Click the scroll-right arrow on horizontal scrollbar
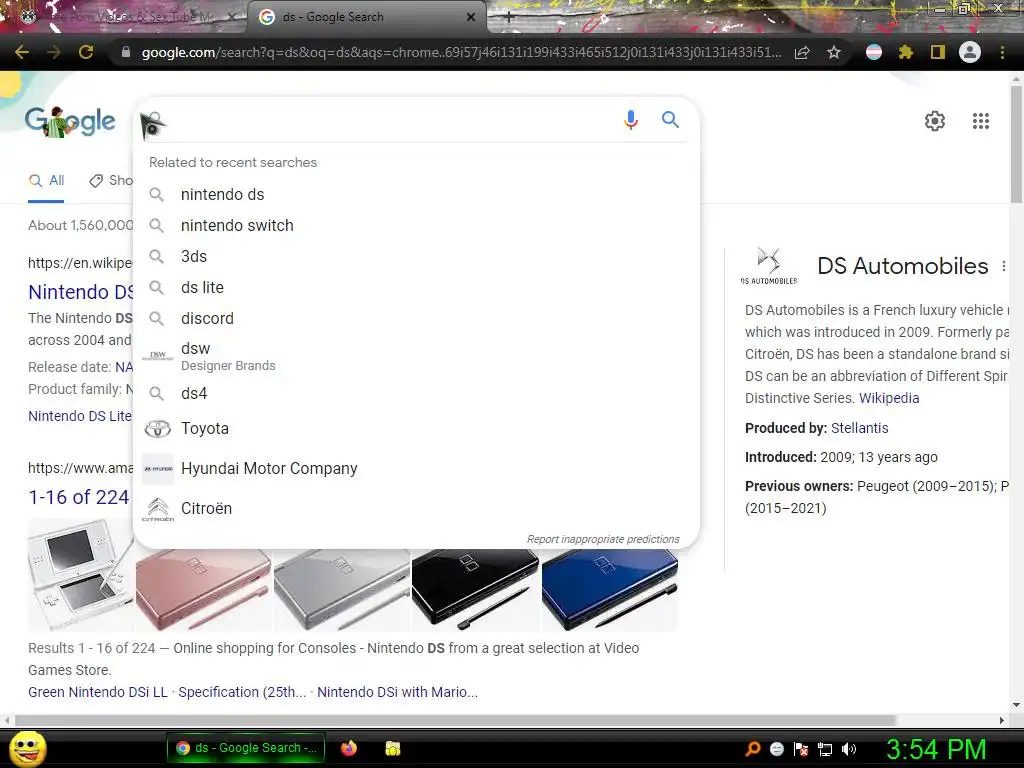 pos(1002,720)
